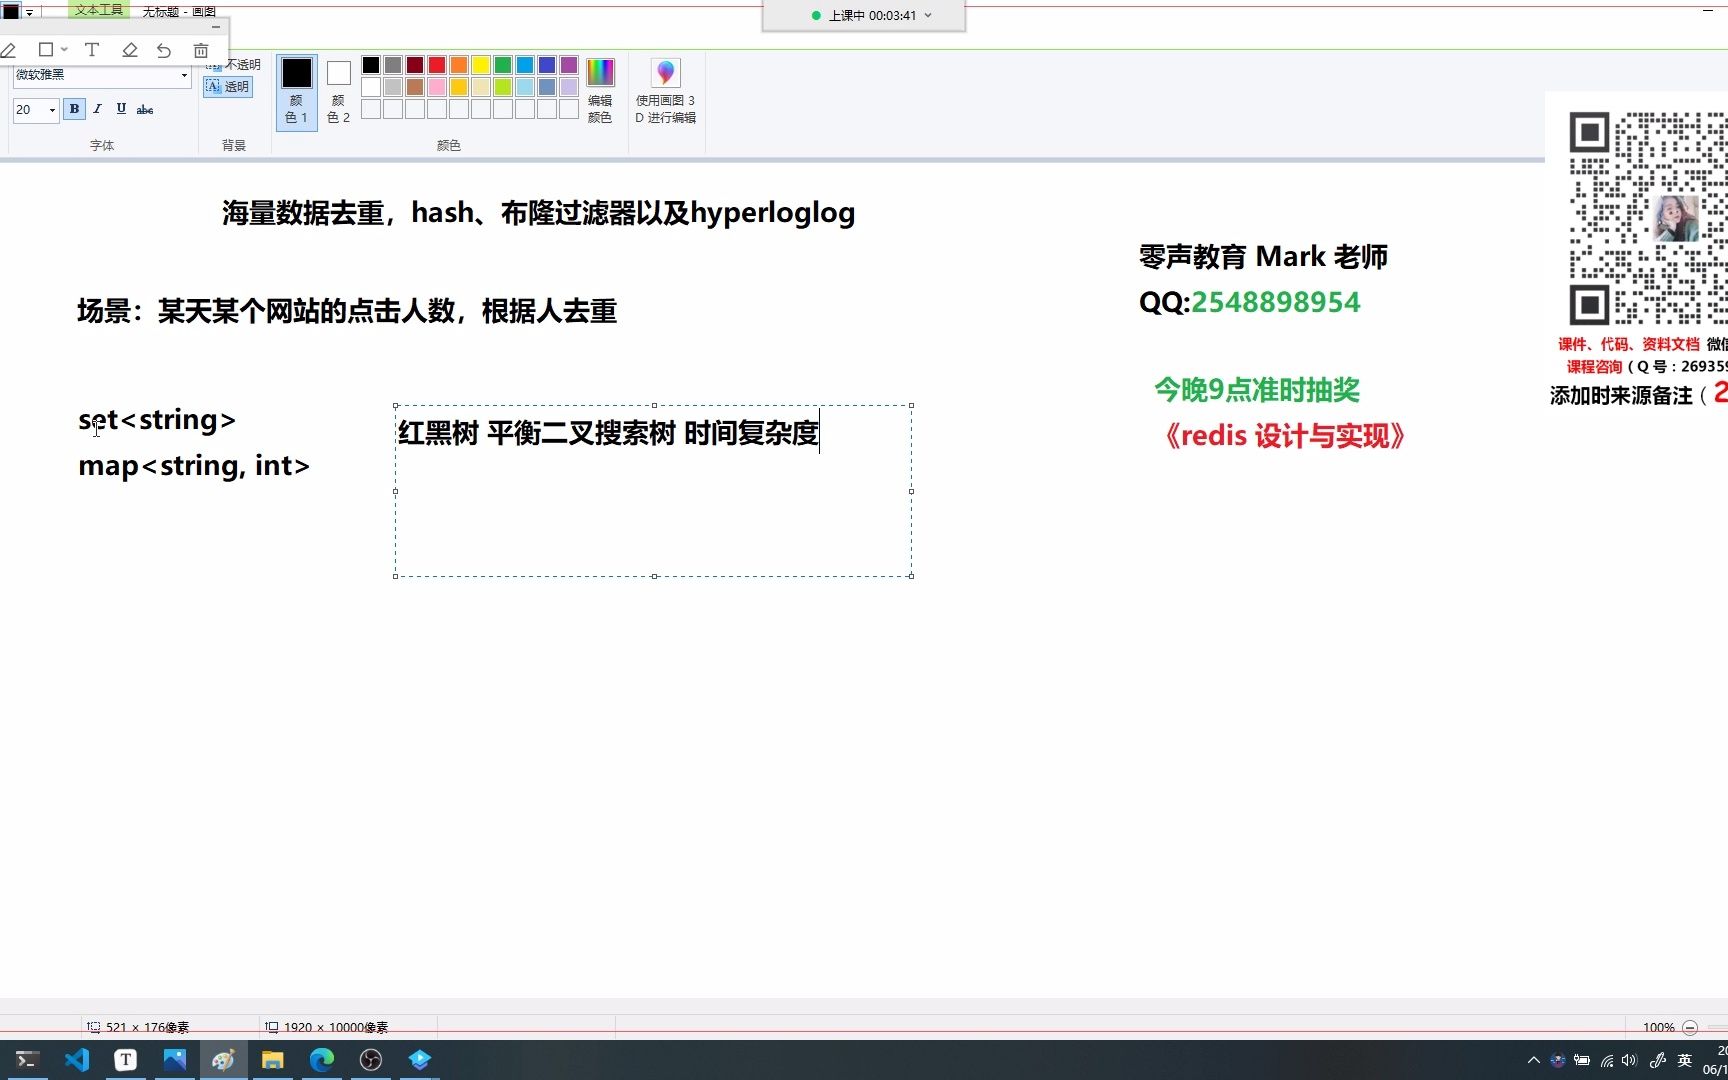Select the pen tool in the floating annotation bar
1728x1080 pixels.
(x=9, y=50)
